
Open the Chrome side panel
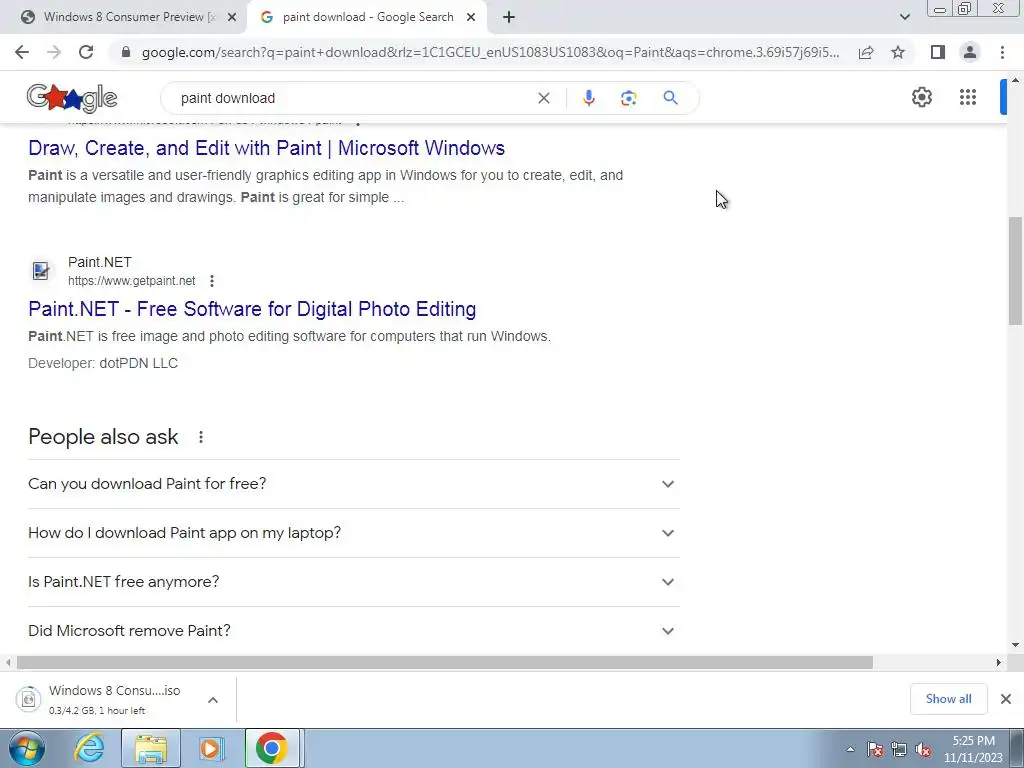tap(938, 52)
